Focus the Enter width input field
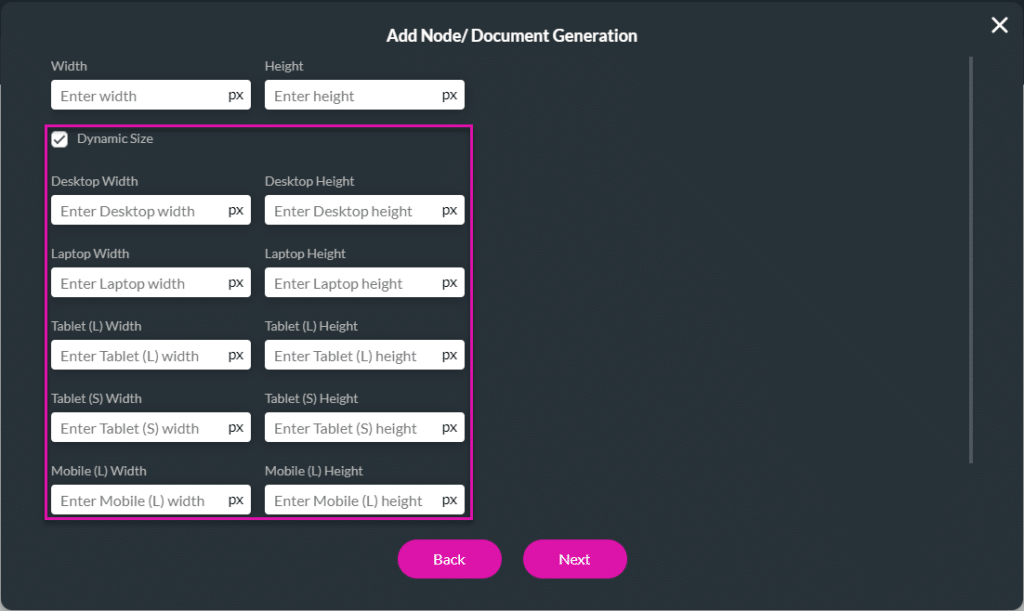 [138, 96]
